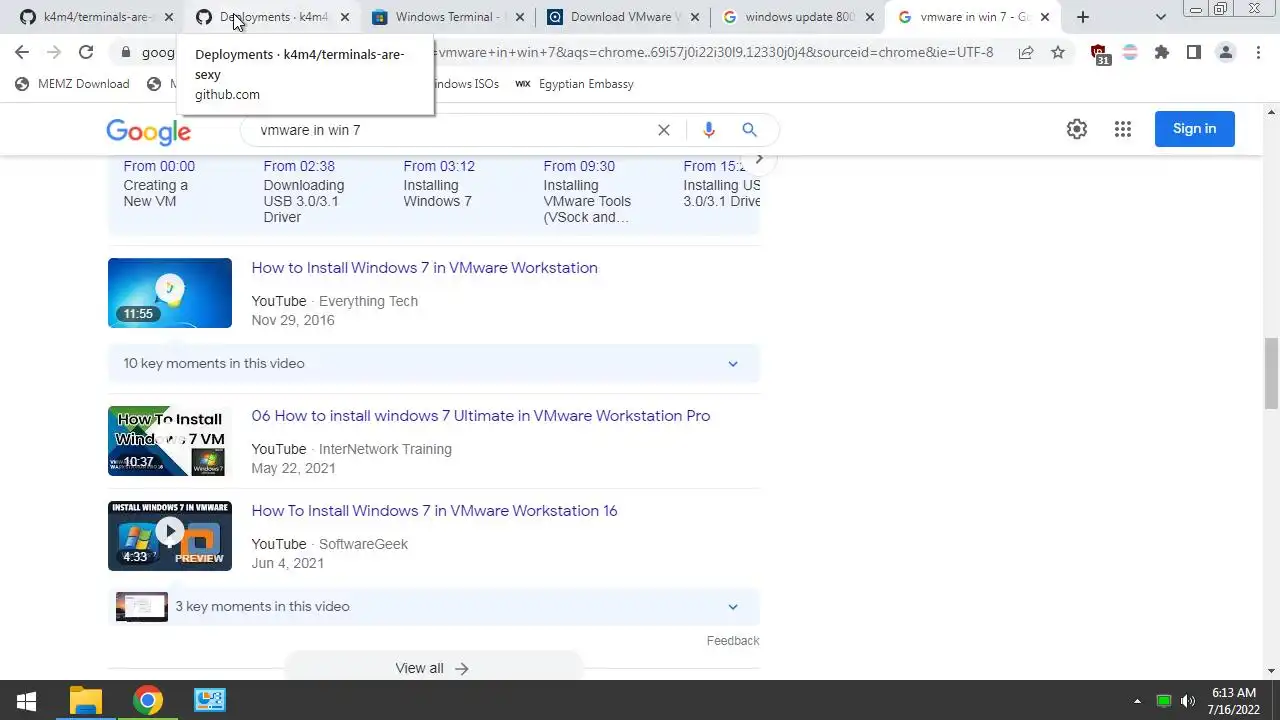Switch to the Windows Terminal tab
The height and width of the screenshot is (720, 1280).
coord(445,17)
